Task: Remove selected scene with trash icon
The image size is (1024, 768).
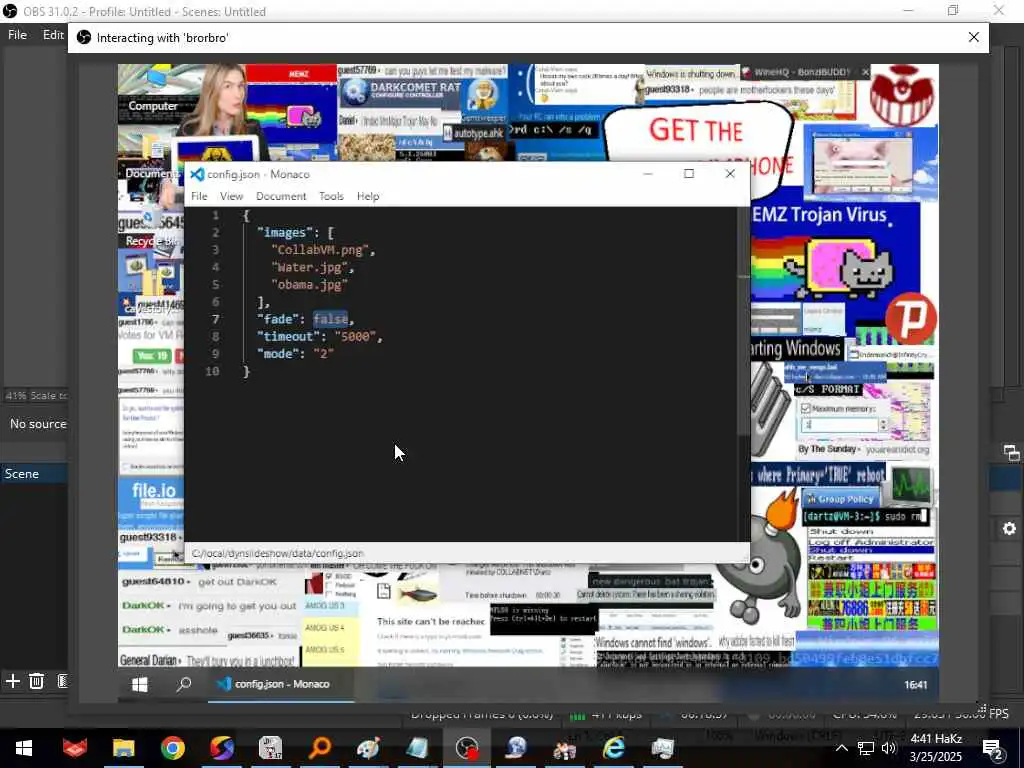Action: (37, 681)
